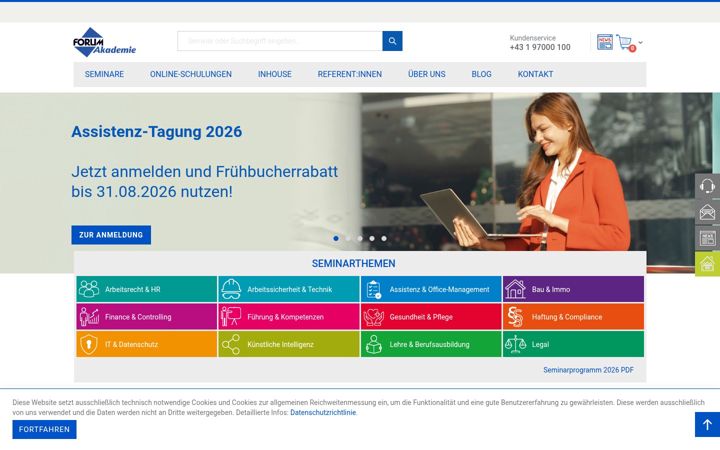Viewport: 720px width, 450px height.
Task: Click the Arbeitsrecht & HR label
Action: (133, 289)
